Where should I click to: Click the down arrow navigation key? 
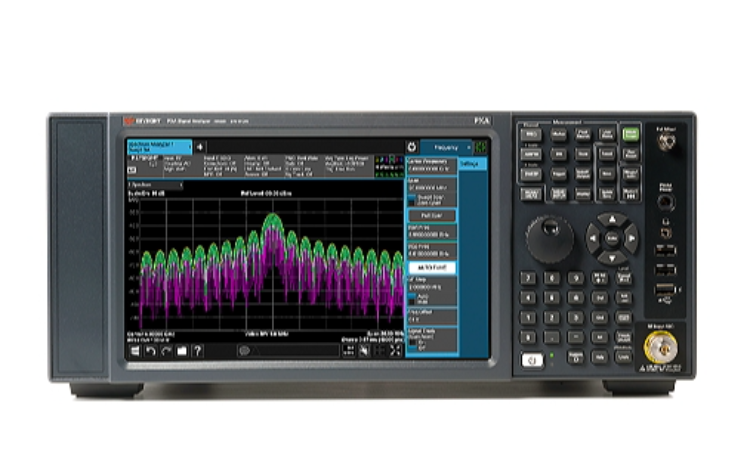[612, 258]
